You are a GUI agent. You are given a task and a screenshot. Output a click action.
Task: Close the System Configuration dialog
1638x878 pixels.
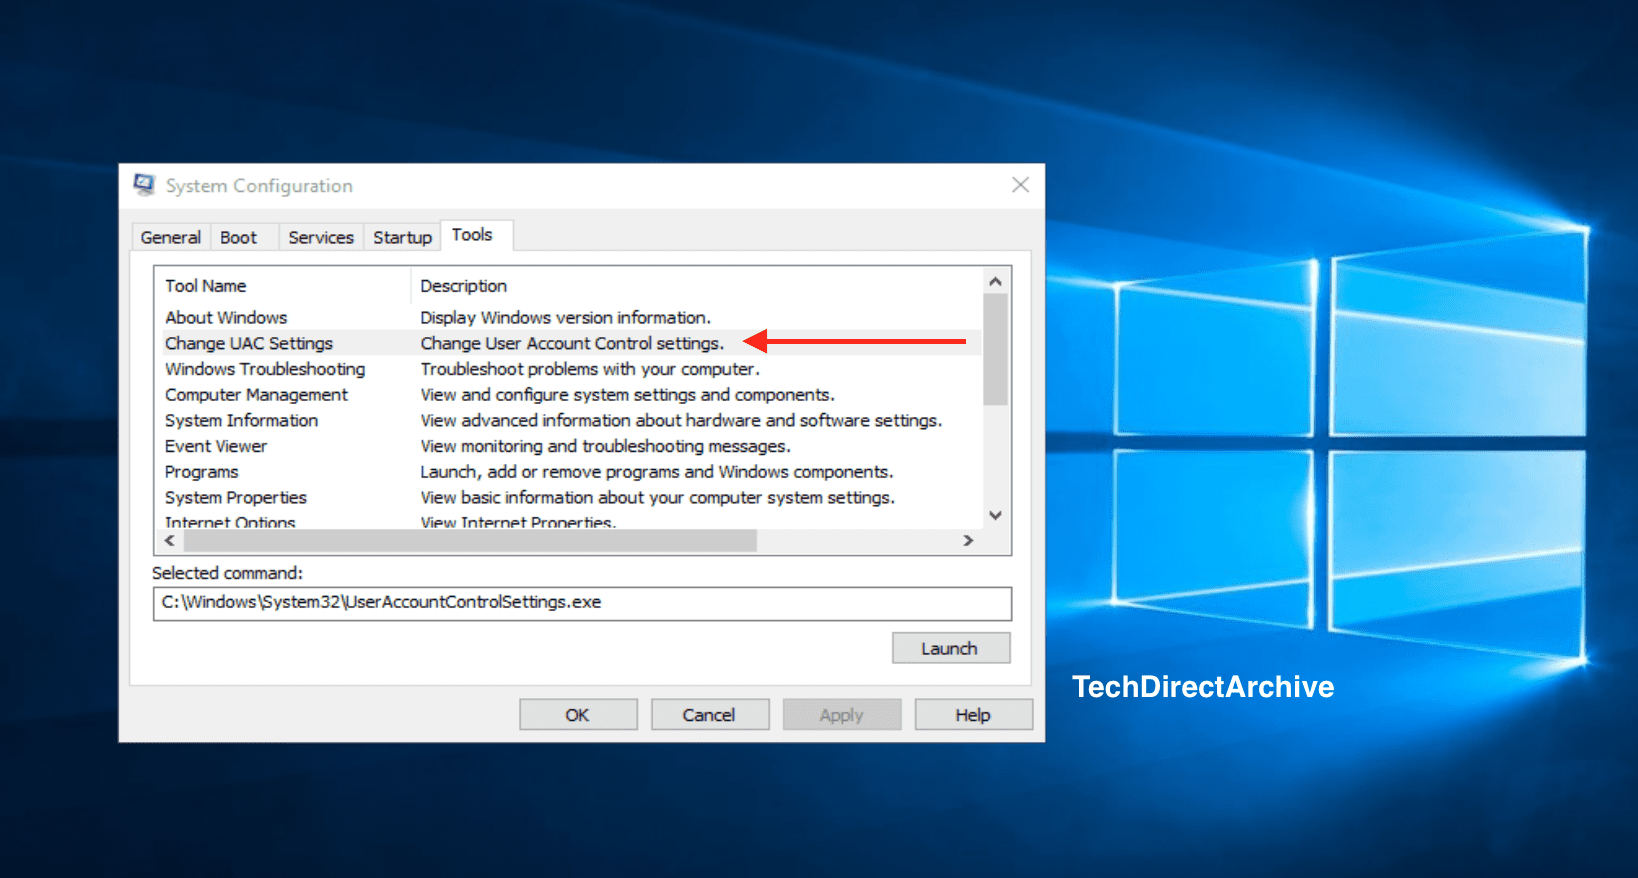1020,185
